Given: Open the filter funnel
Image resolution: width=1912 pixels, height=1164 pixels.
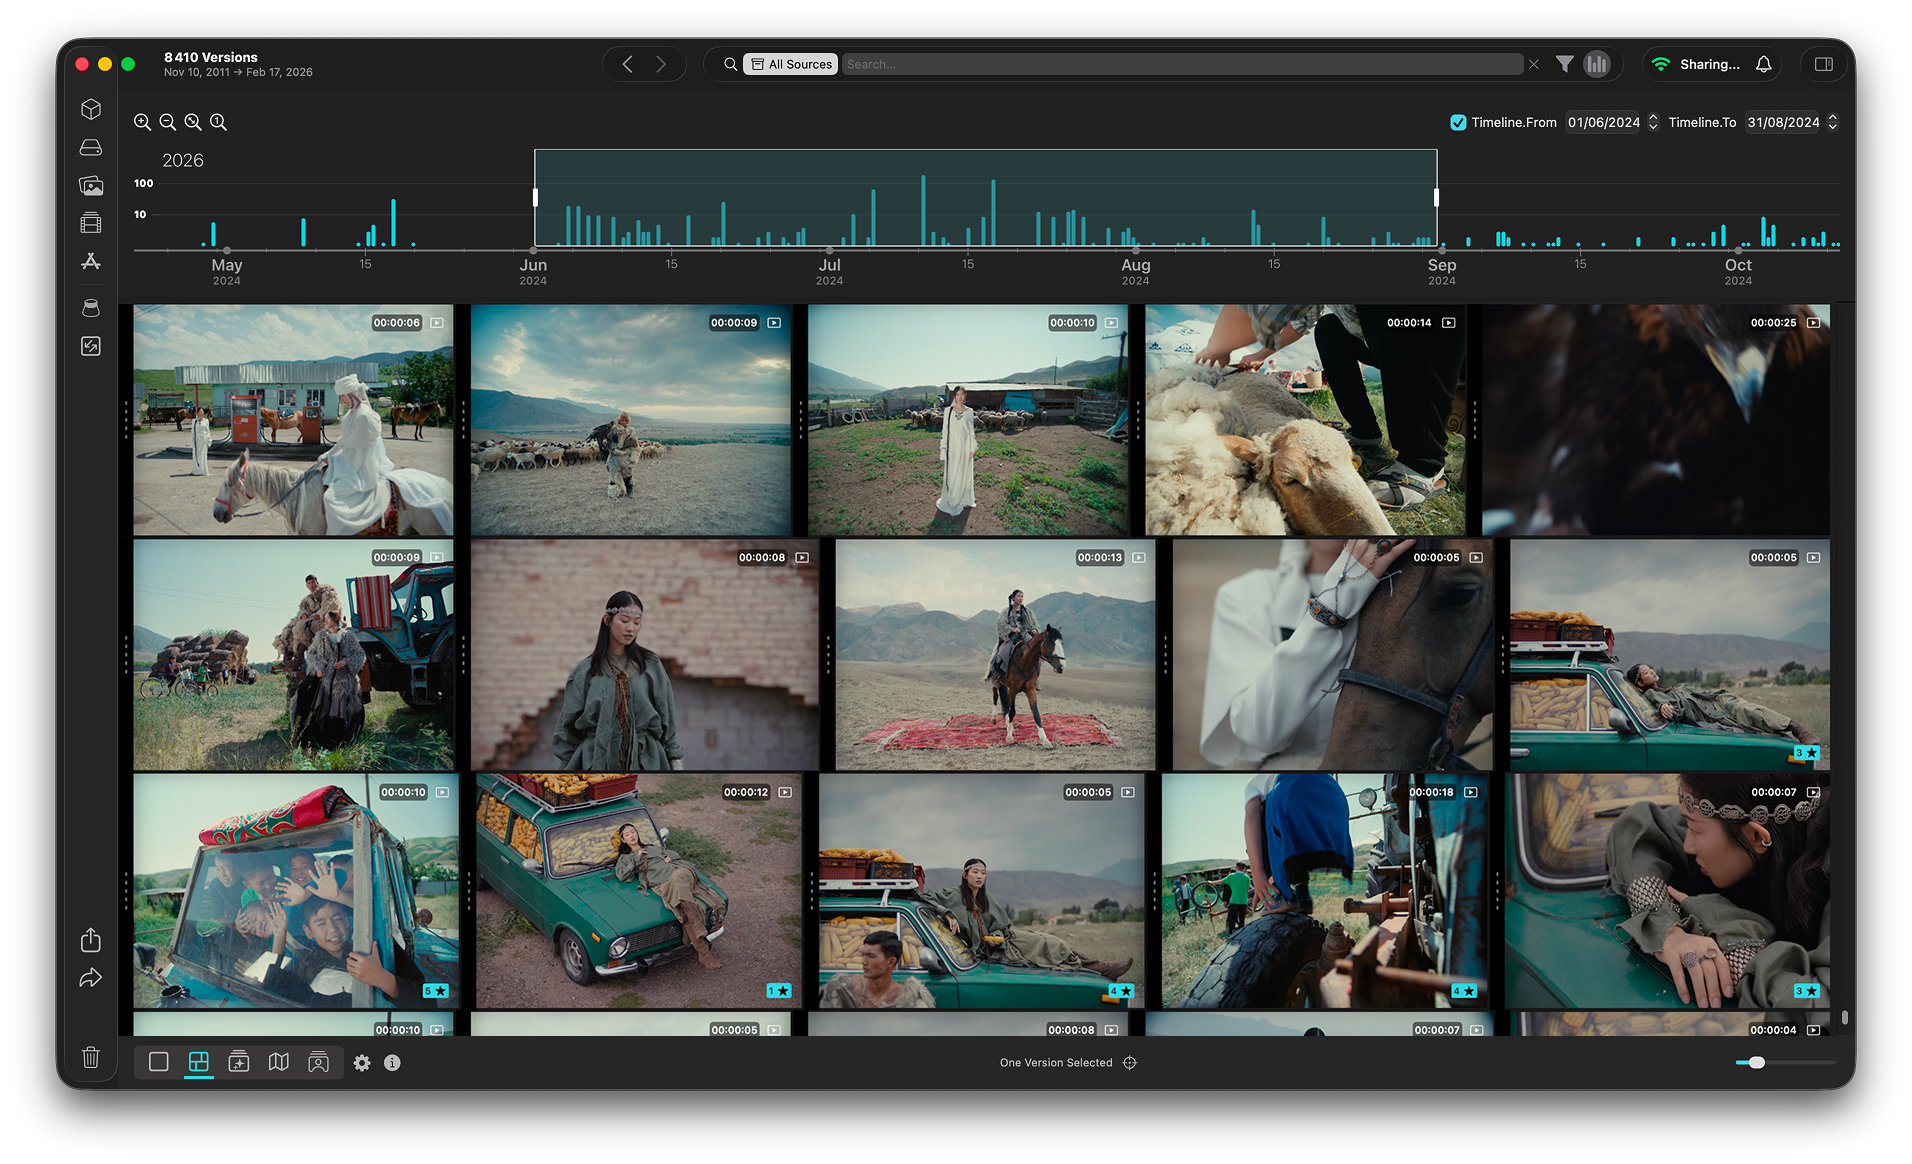Looking at the screenshot, I should 1565,64.
